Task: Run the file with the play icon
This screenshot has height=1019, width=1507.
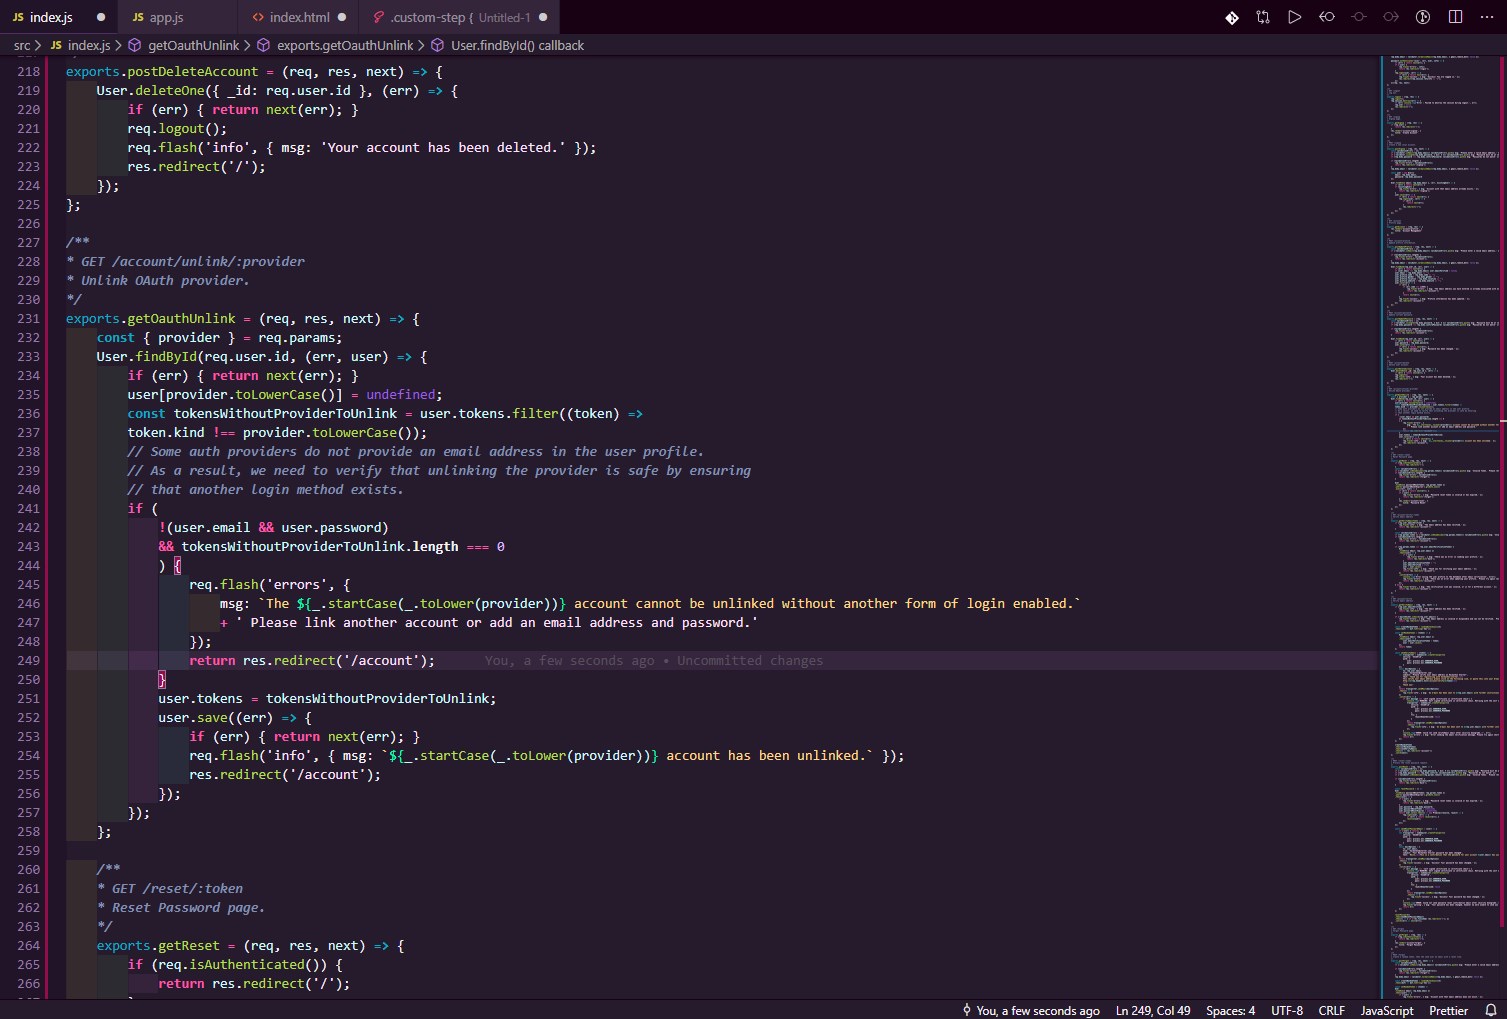Action: click(1295, 17)
